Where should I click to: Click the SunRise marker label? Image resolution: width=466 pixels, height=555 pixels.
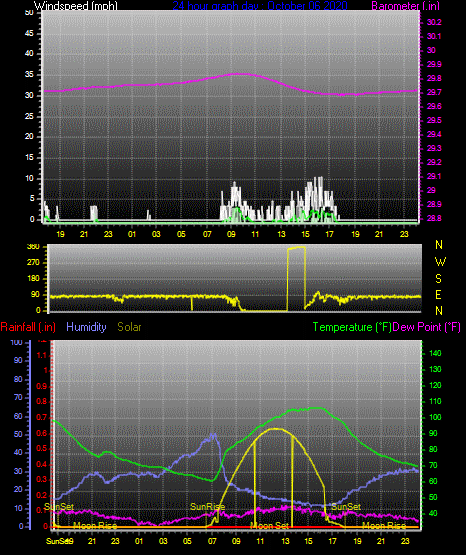coord(207,507)
